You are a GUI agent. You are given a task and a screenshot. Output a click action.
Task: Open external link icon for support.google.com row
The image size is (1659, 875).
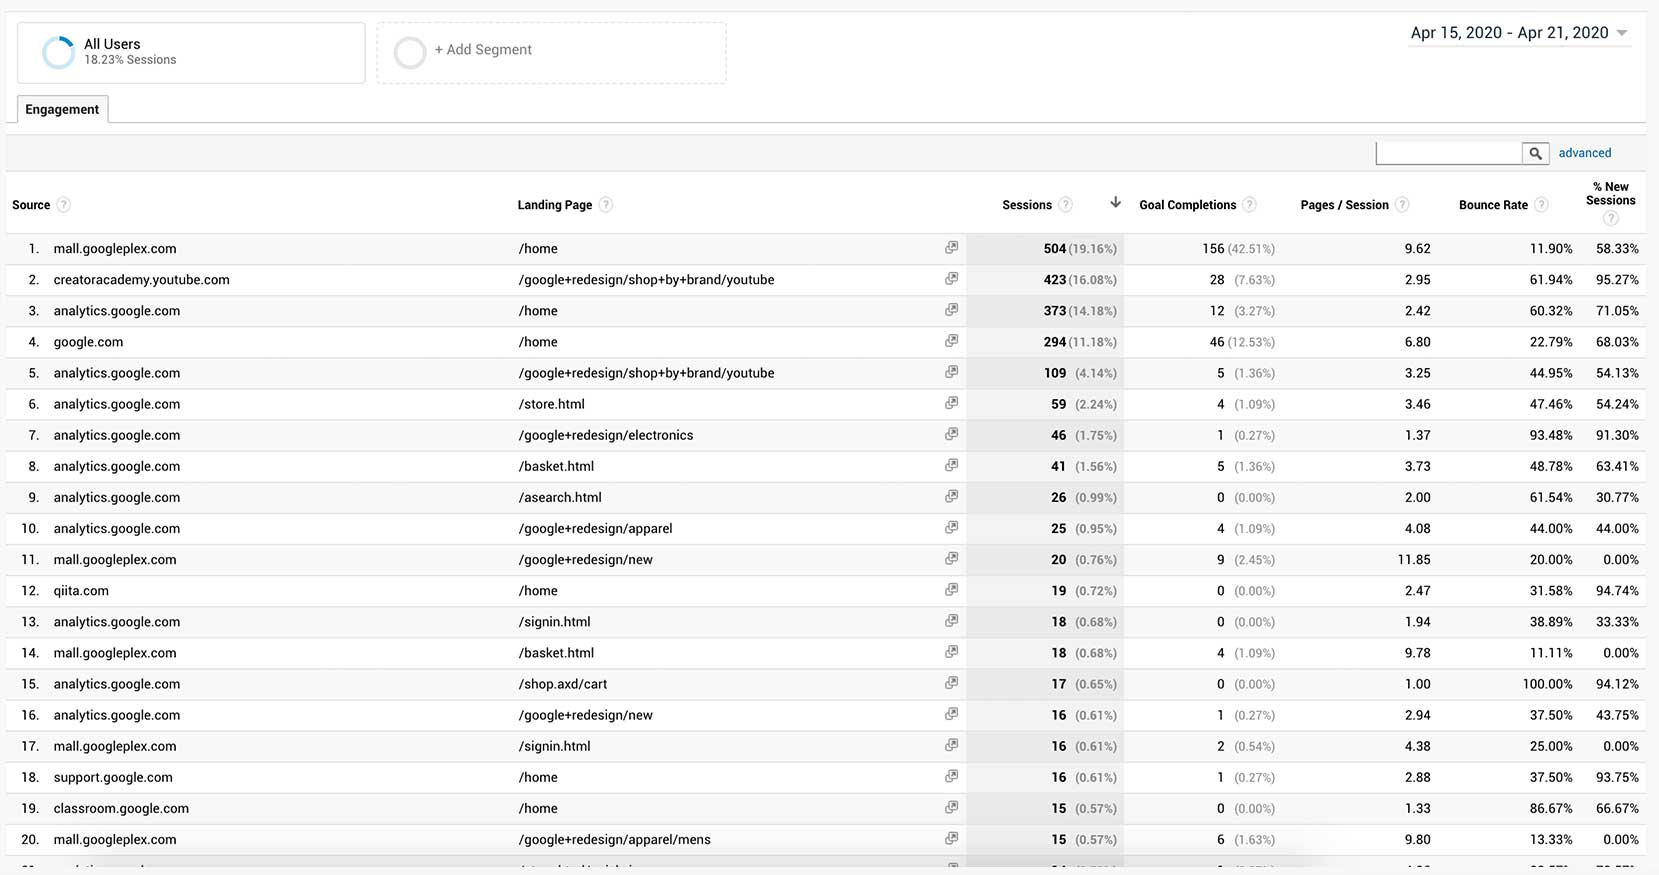pos(951,776)
